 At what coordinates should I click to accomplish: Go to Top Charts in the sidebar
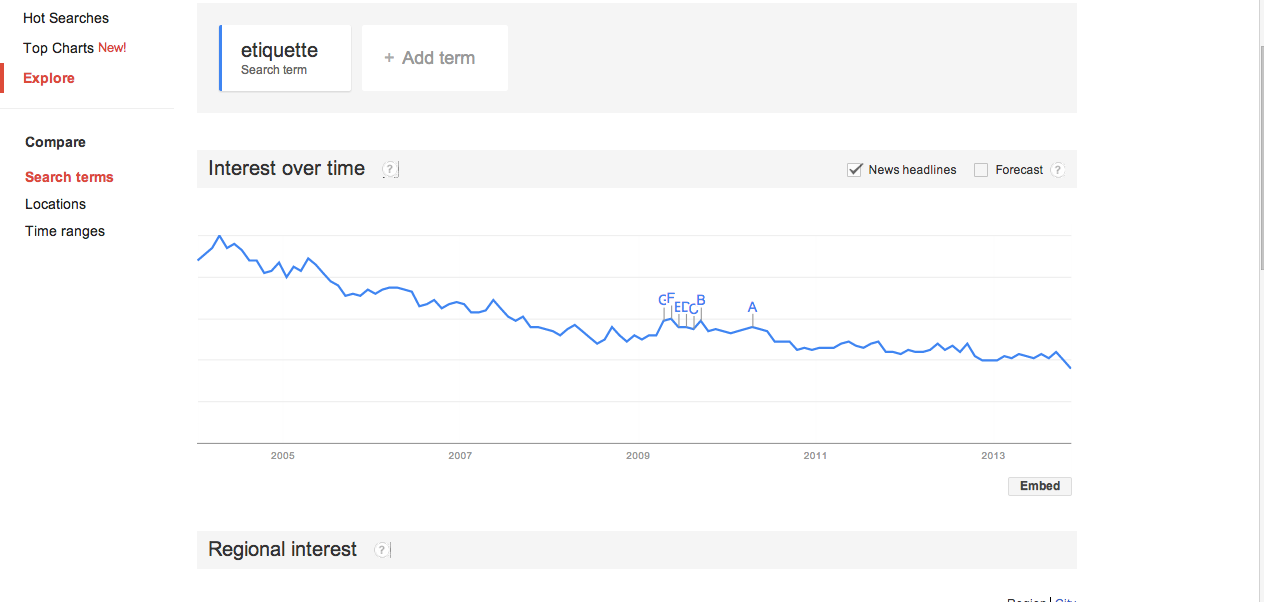coord(58,48)
